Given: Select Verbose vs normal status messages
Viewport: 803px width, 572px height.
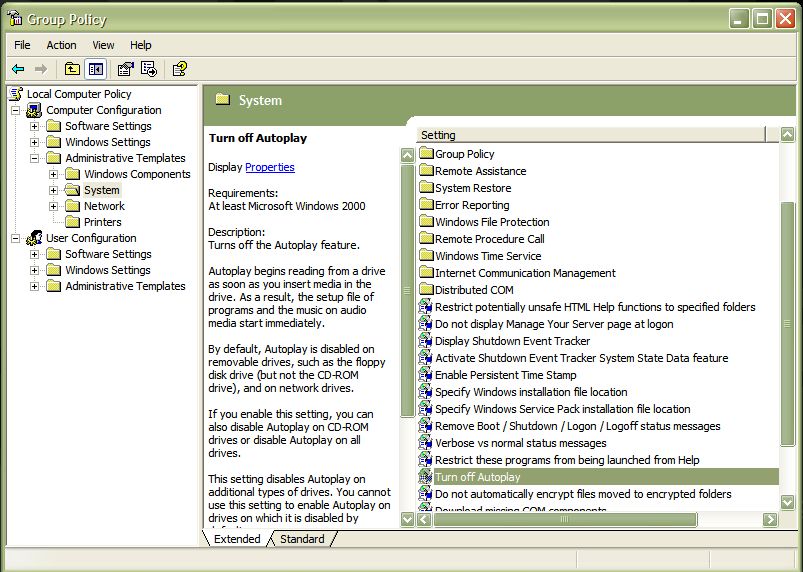Looking at the screenshot, I should pos(513,442).
